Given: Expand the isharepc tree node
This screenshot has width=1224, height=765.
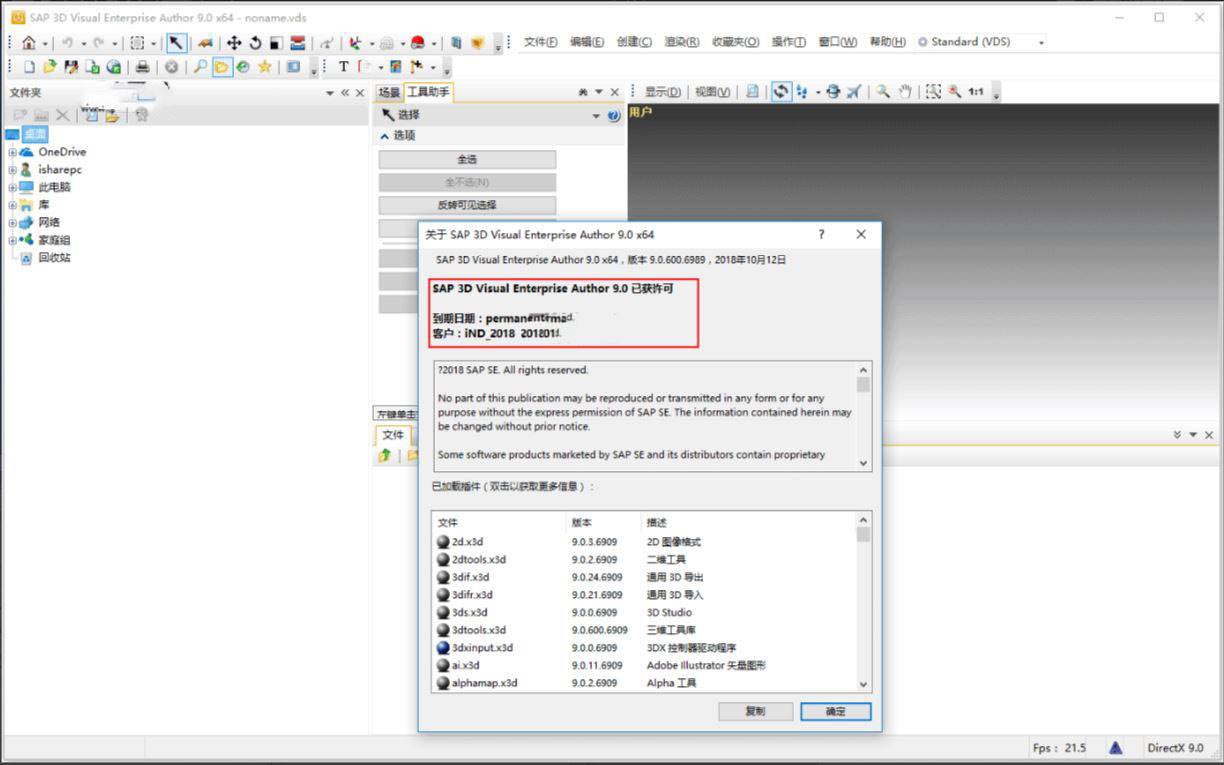Looking at the screenshot, I should pos(12,170).
